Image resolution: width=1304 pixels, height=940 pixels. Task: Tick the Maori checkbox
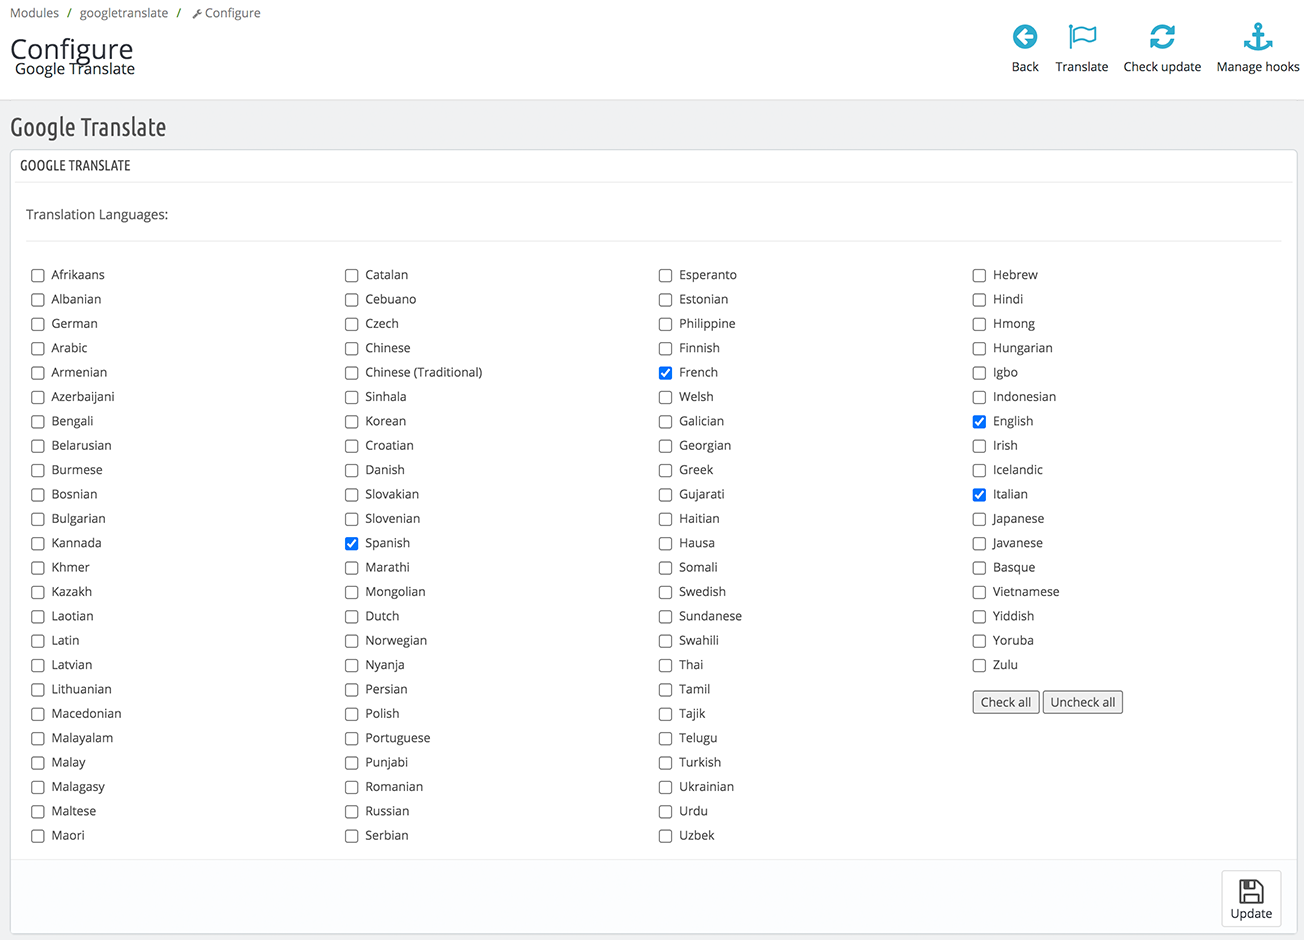pos(38,837)
